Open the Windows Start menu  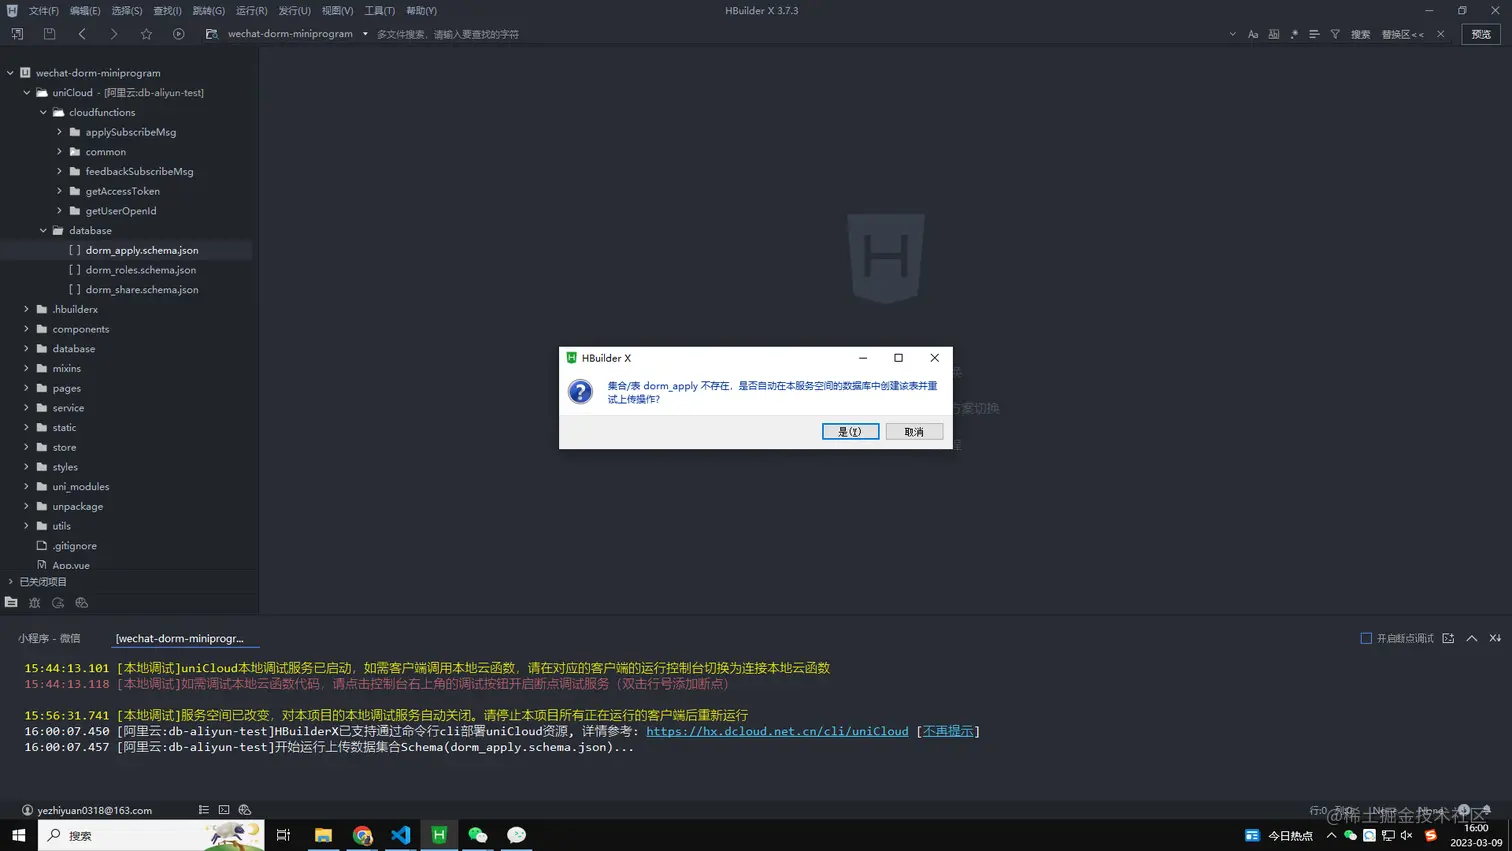click(18, 835)
